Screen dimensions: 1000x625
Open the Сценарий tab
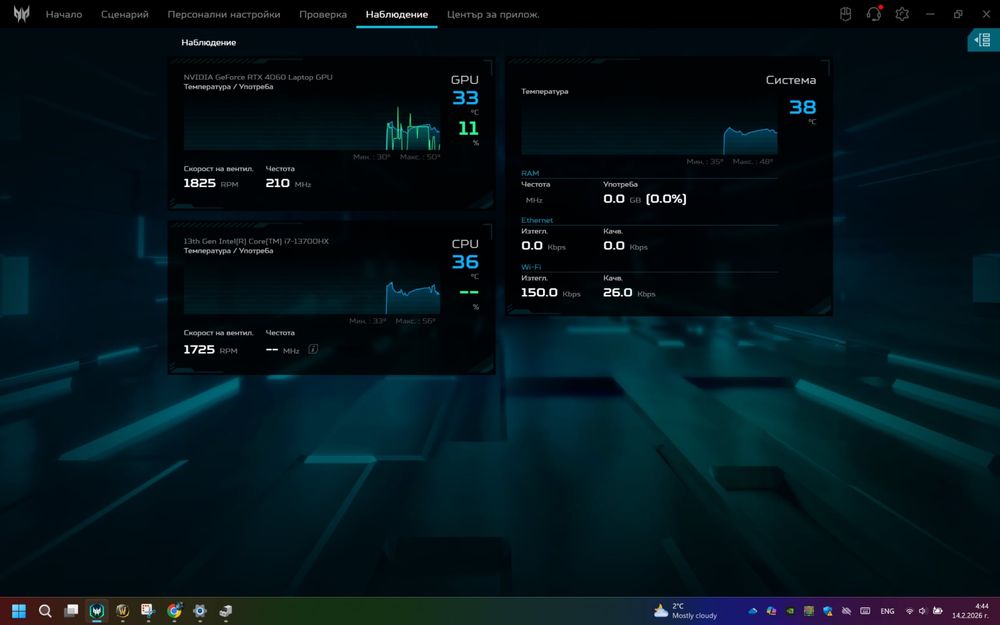pos(124,14)
